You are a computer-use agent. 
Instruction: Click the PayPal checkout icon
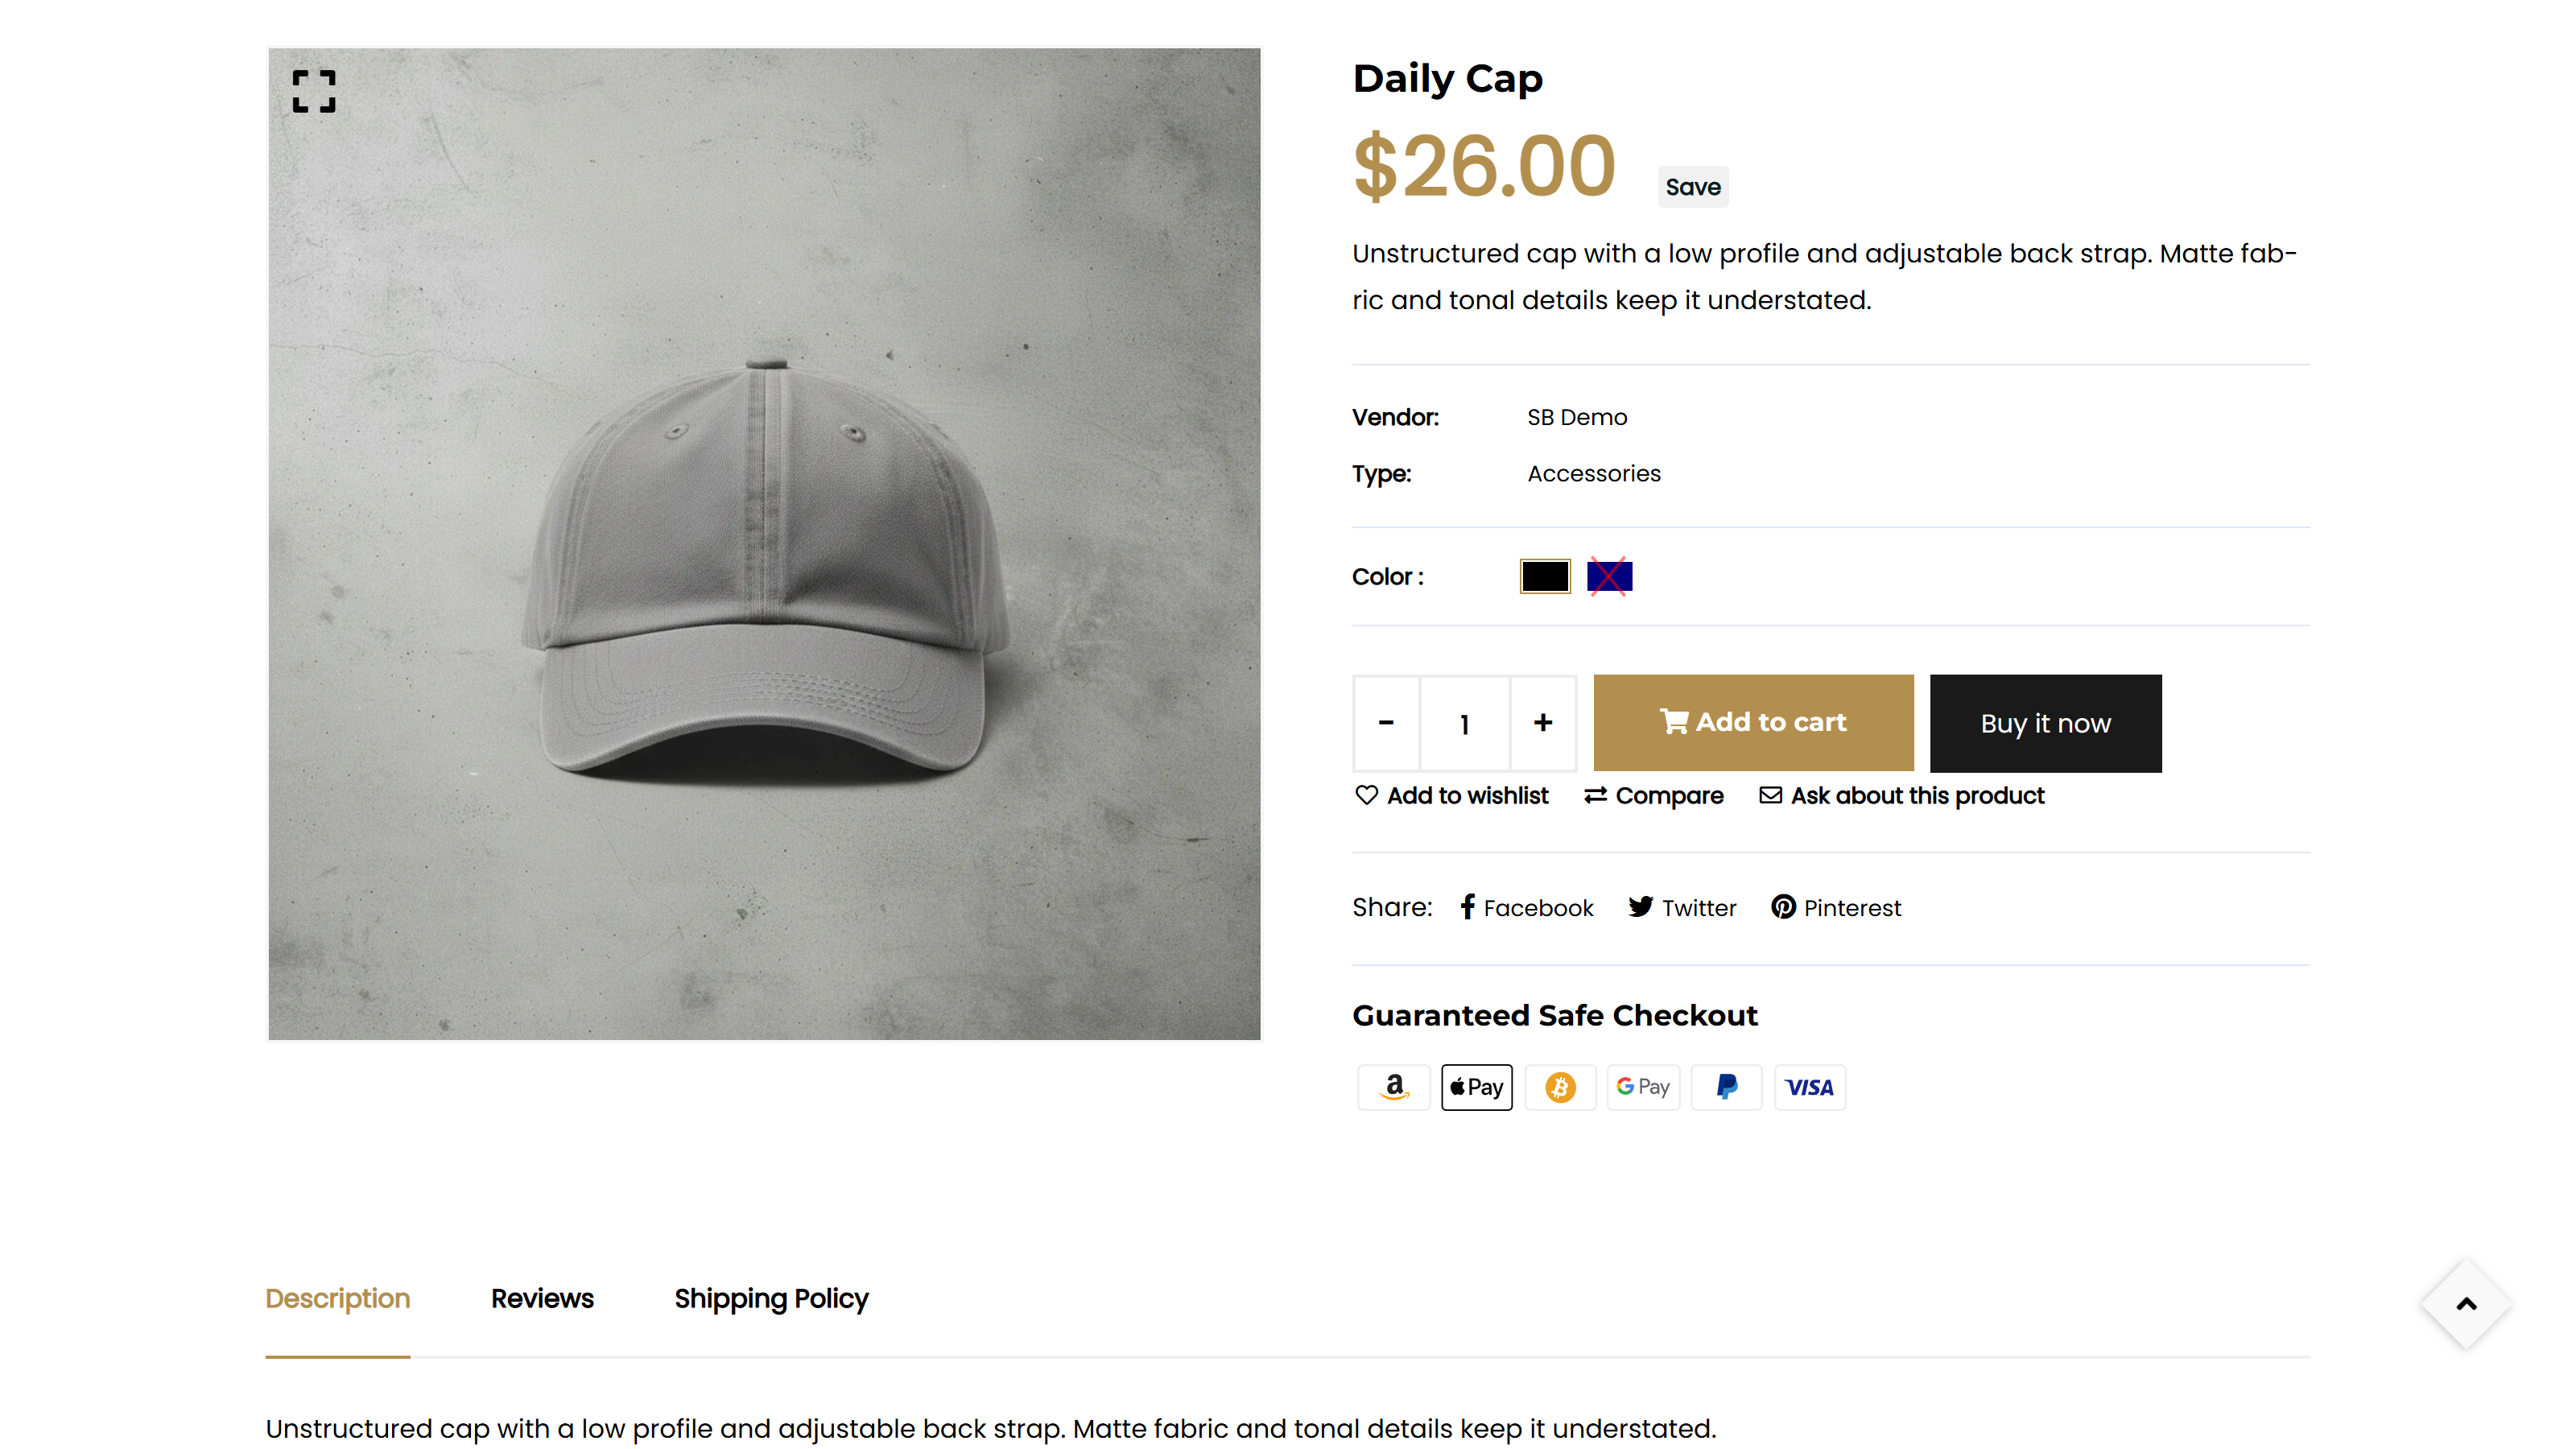click(x=1727, y=1087)
